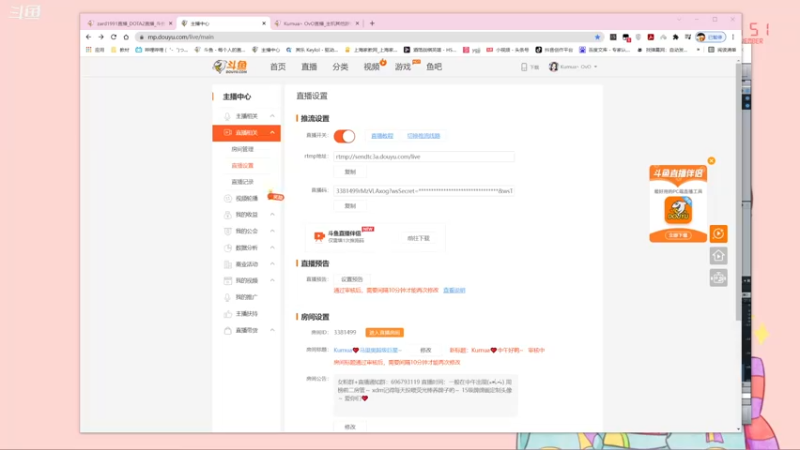Click the orange 进入直播房间 button
This screenshot has height=450, width=800.
click(384, 333)
